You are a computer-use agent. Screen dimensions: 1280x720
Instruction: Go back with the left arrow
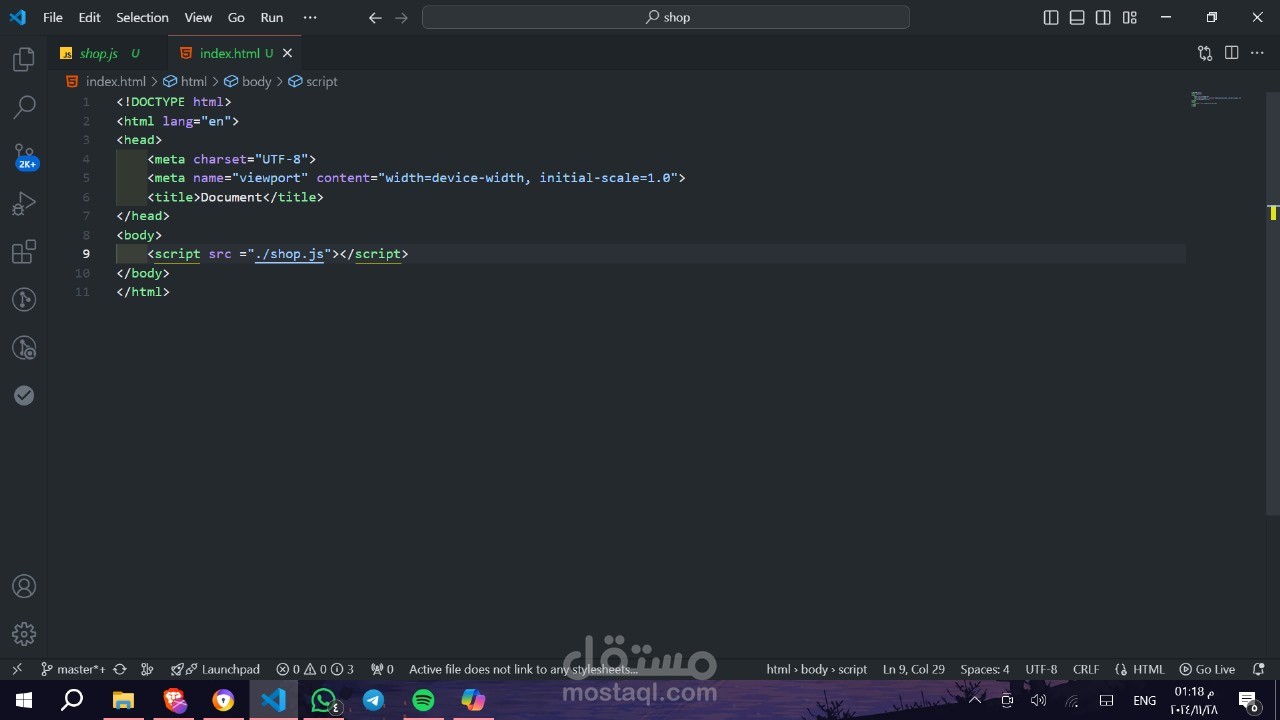pos(375,17)
